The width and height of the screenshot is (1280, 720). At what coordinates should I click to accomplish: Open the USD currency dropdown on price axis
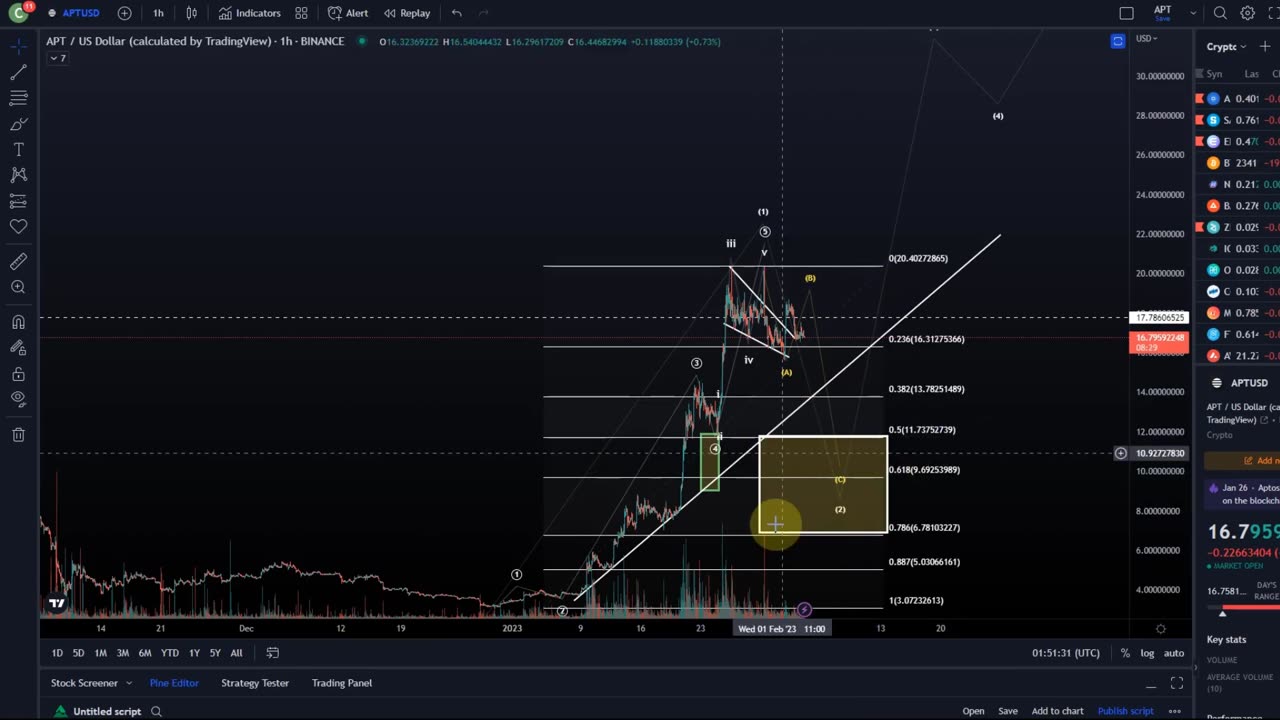click(x=1146, y=39)
